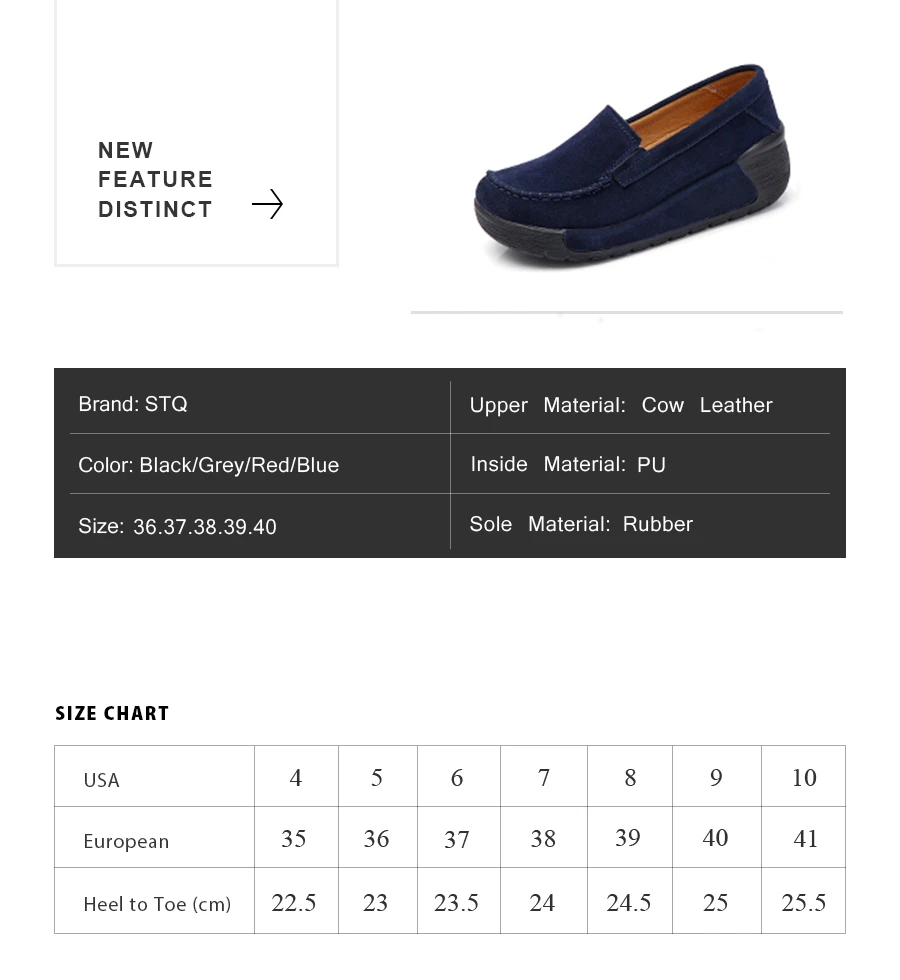Click Inside Material: PU text
The image size is (900, 980).
click(568, 464)
